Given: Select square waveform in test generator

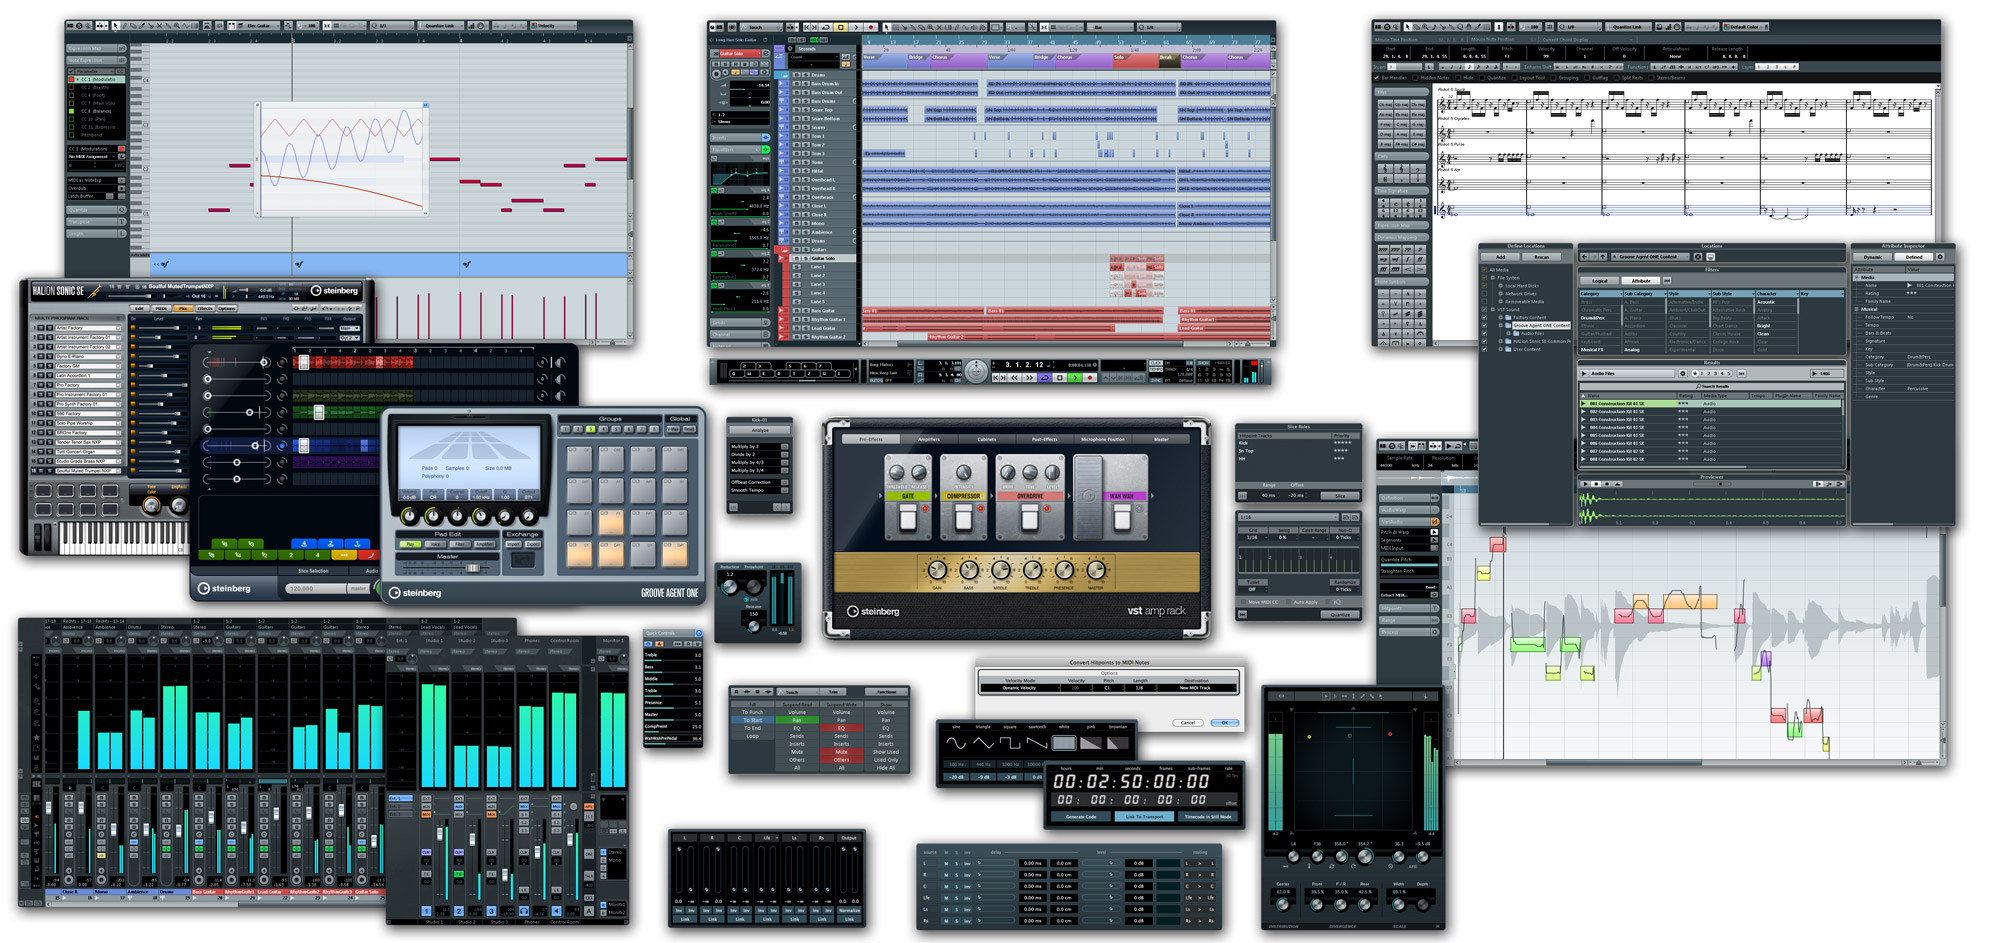Looking at the screenshot, I should [1010, 743].
